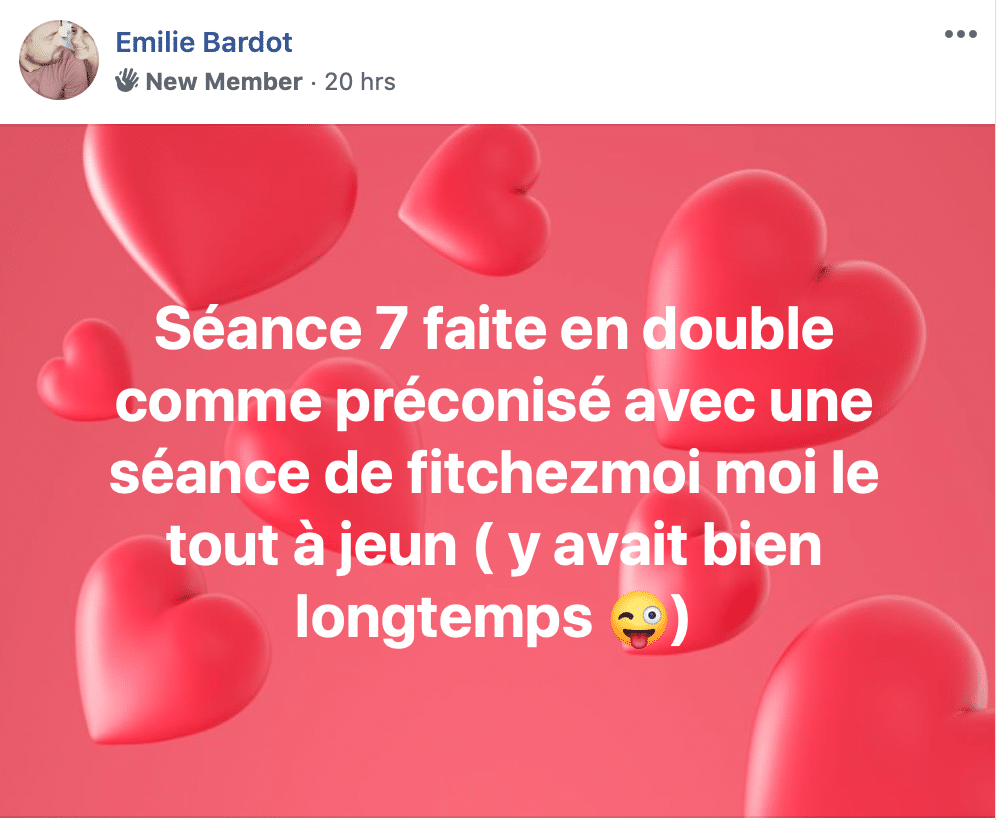The height and width of the screenshot is (820, 996).
Task: Click the word 'préconisé' in the post
Action: (x=473, y=403)
